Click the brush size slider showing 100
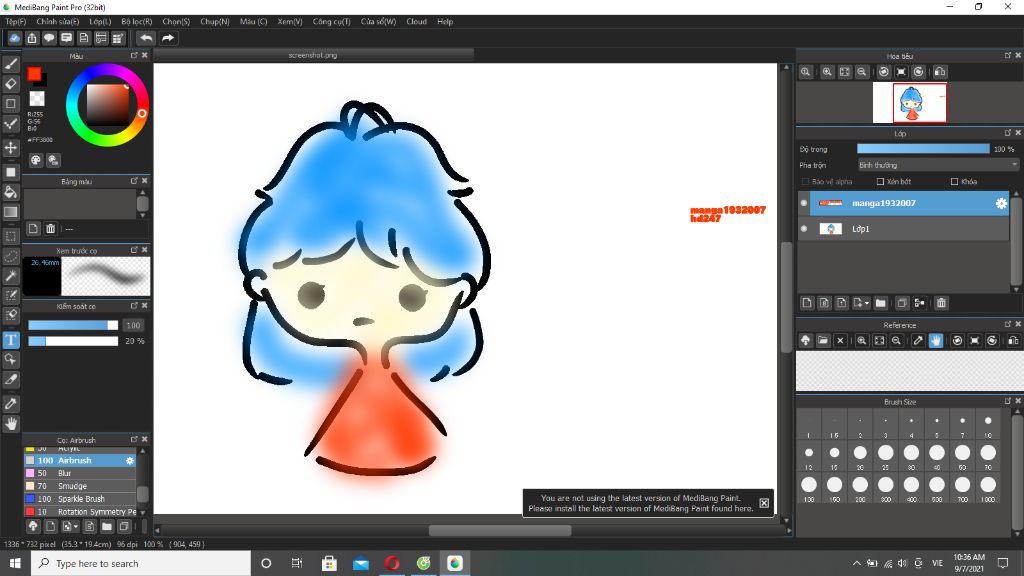The height and width of the screenshot is (576, 1024). coord(72,325)
